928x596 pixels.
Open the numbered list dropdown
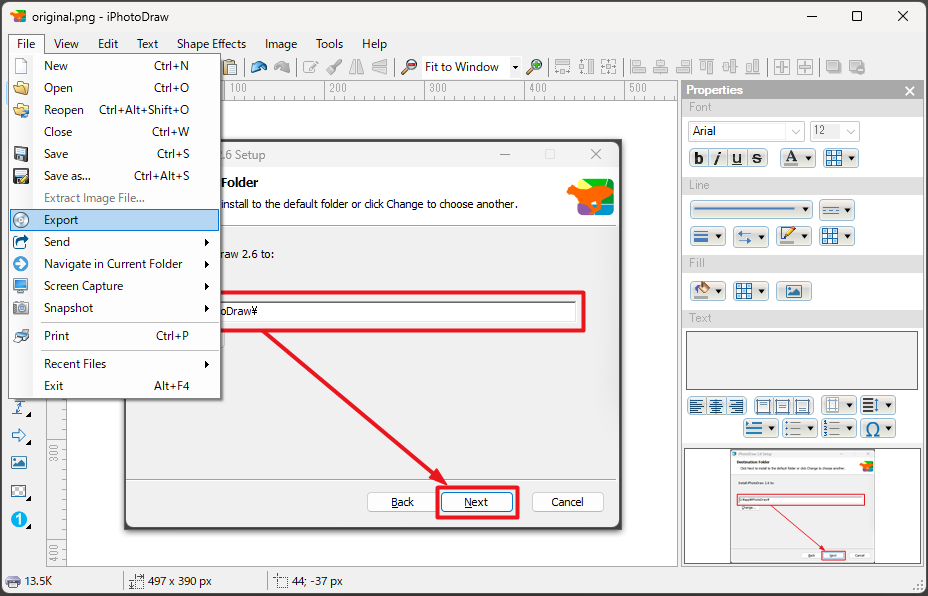coord(839,429)
